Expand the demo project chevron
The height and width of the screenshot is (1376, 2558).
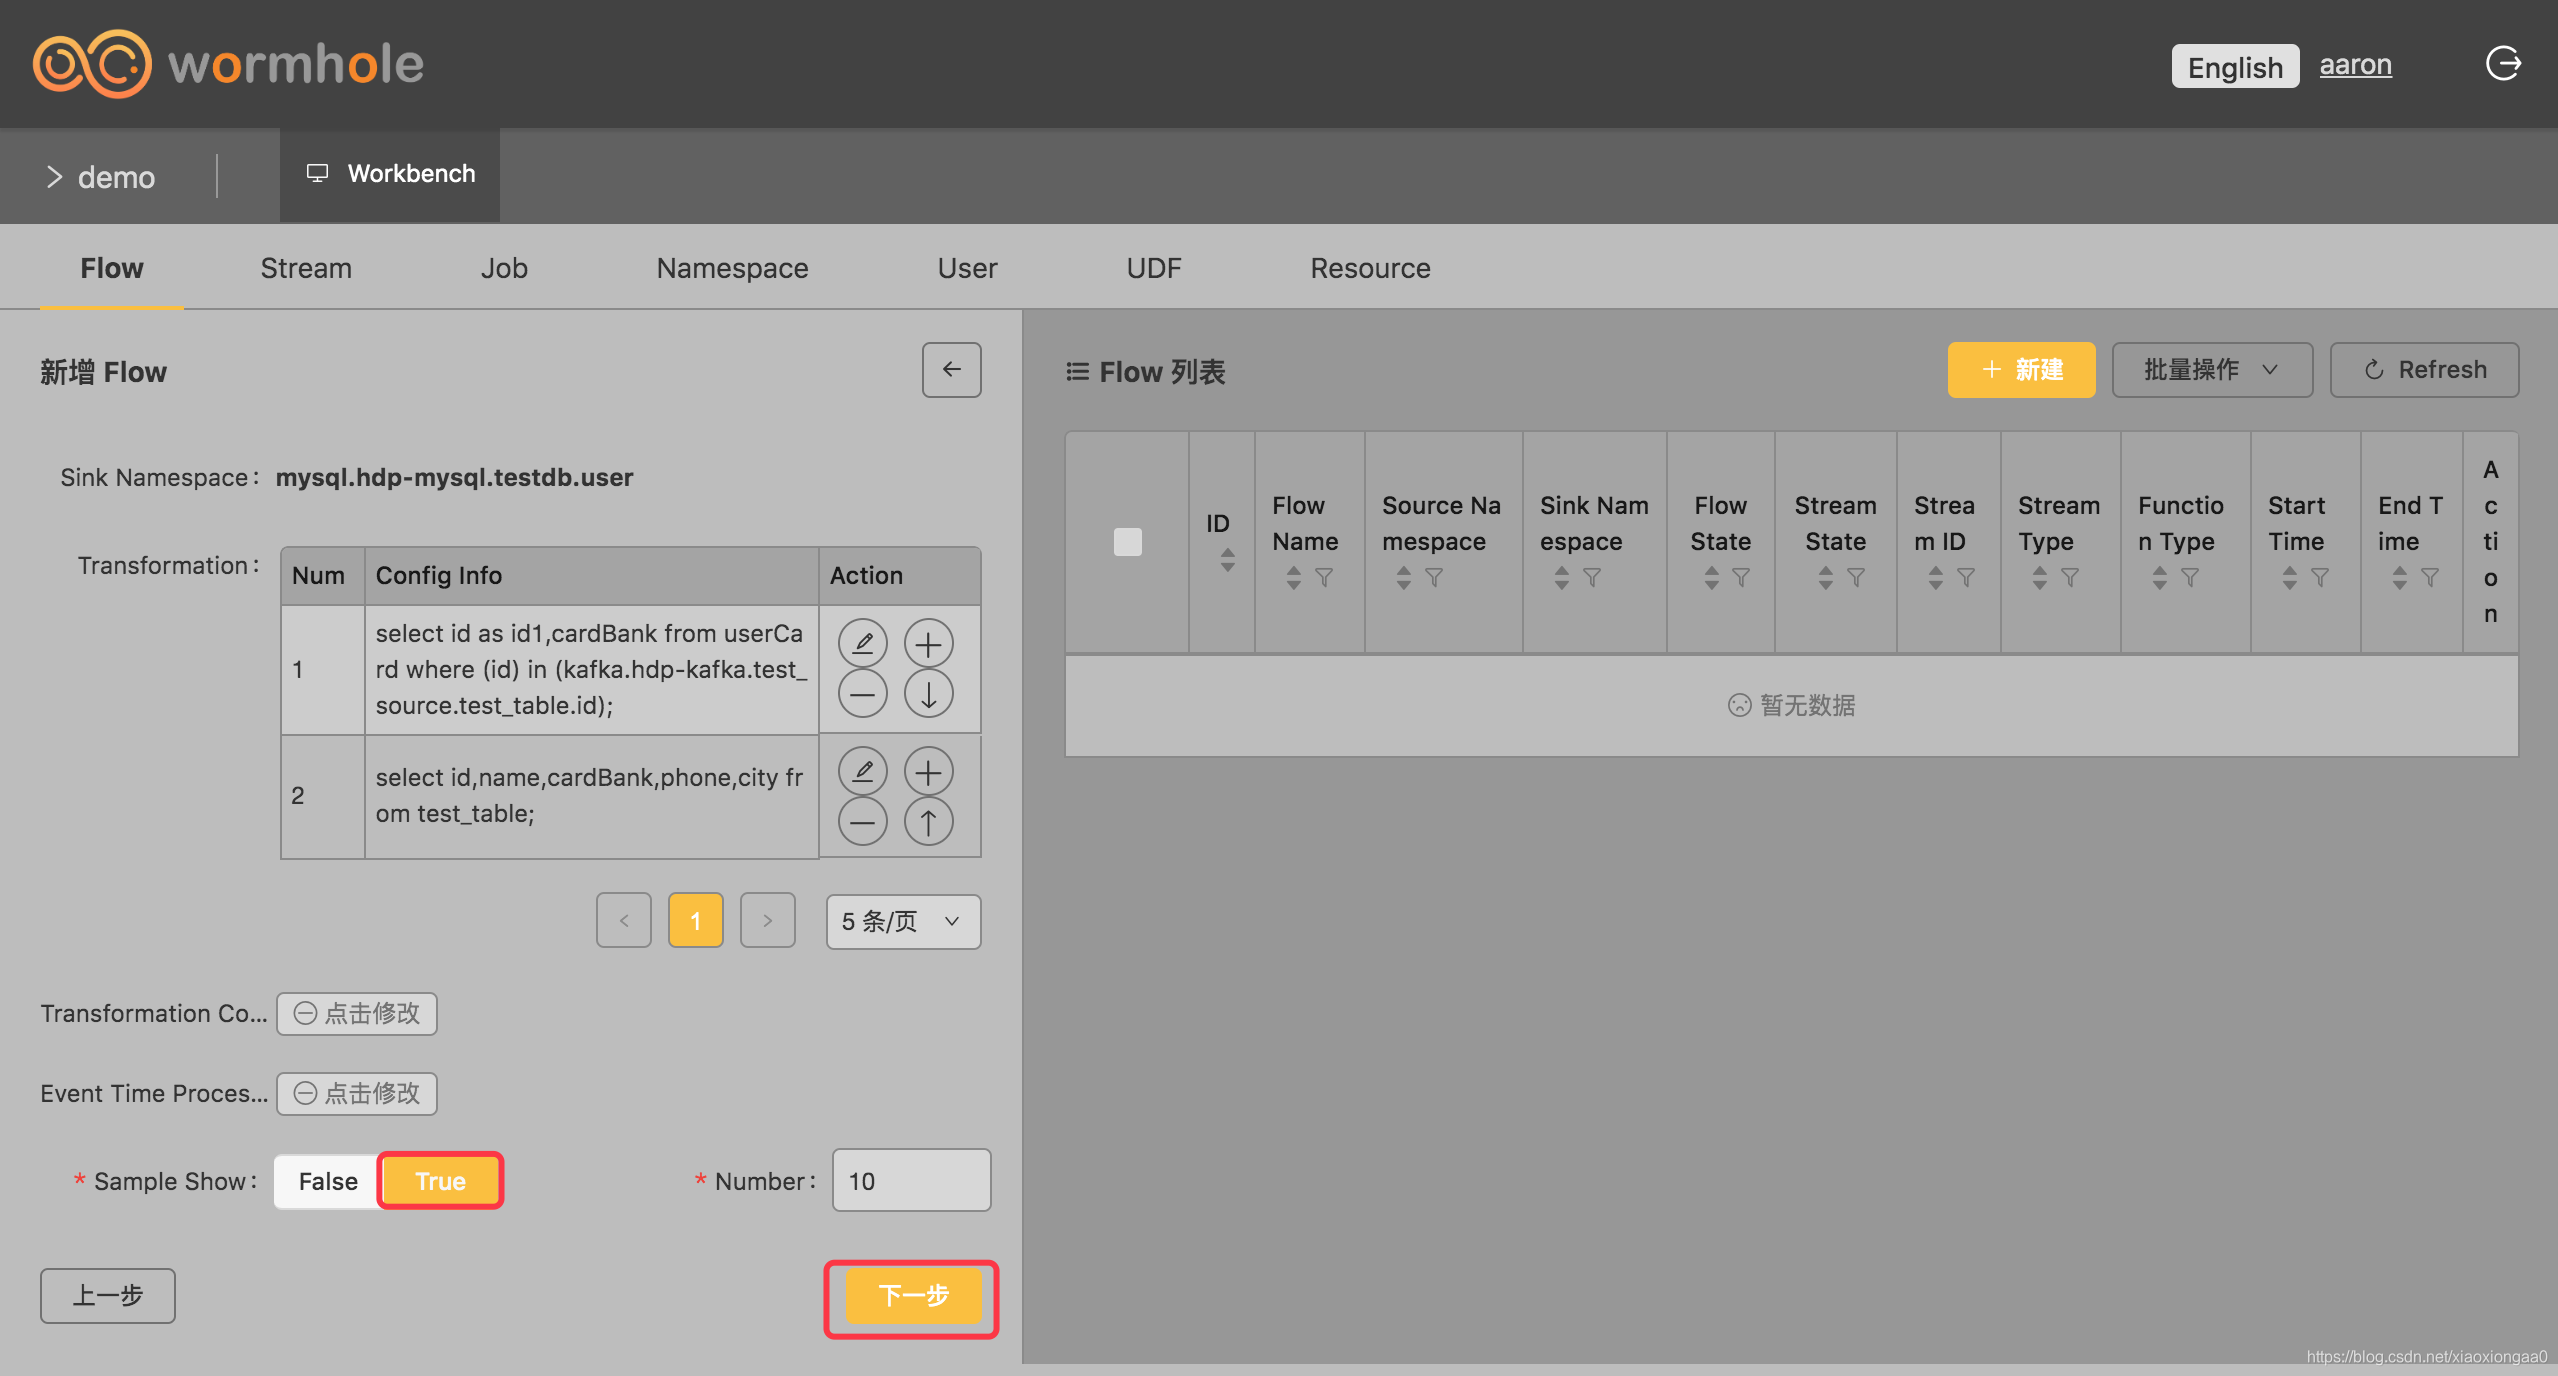[54, 177]
